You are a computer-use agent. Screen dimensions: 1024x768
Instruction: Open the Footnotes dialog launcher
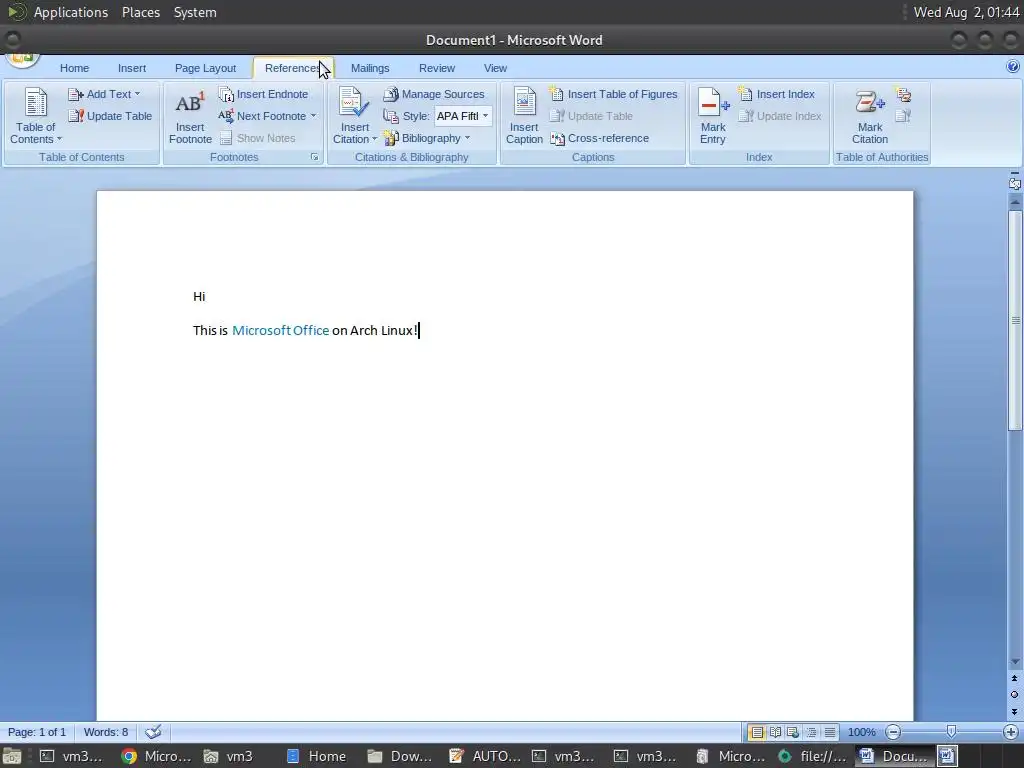pyautogui.click(x=314, y=157)
